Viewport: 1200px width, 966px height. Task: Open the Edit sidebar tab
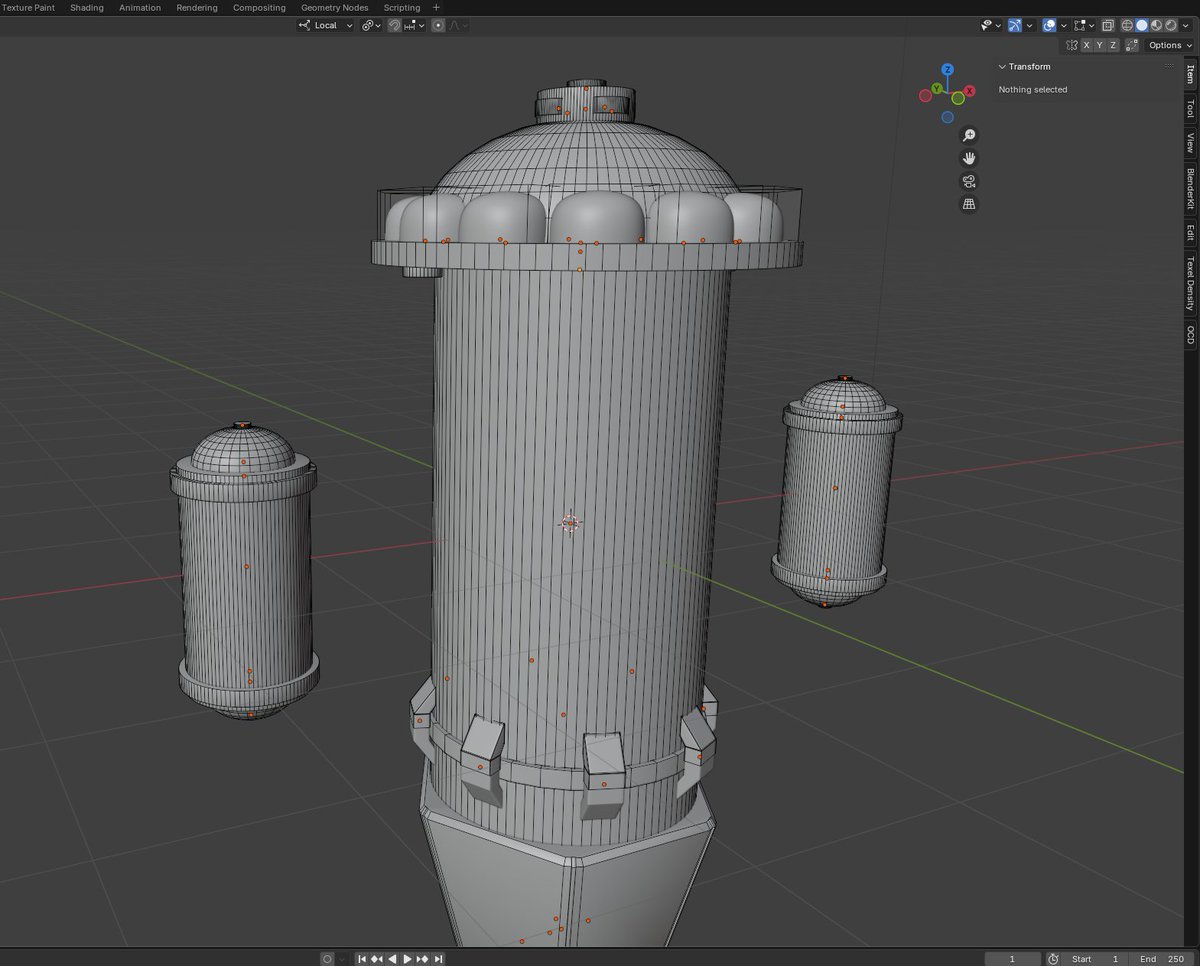pos(1190,233)
